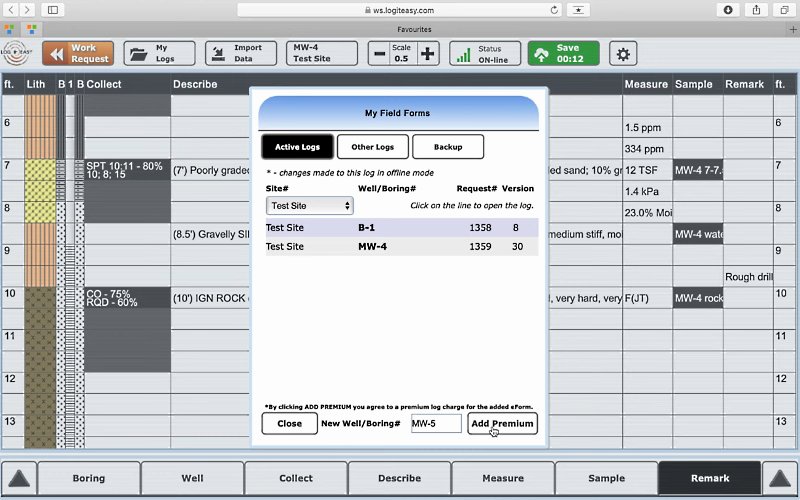Screen dimensions: 800x500
Task: Select the MW-4 rock sample cell
Action: point(698,298)
